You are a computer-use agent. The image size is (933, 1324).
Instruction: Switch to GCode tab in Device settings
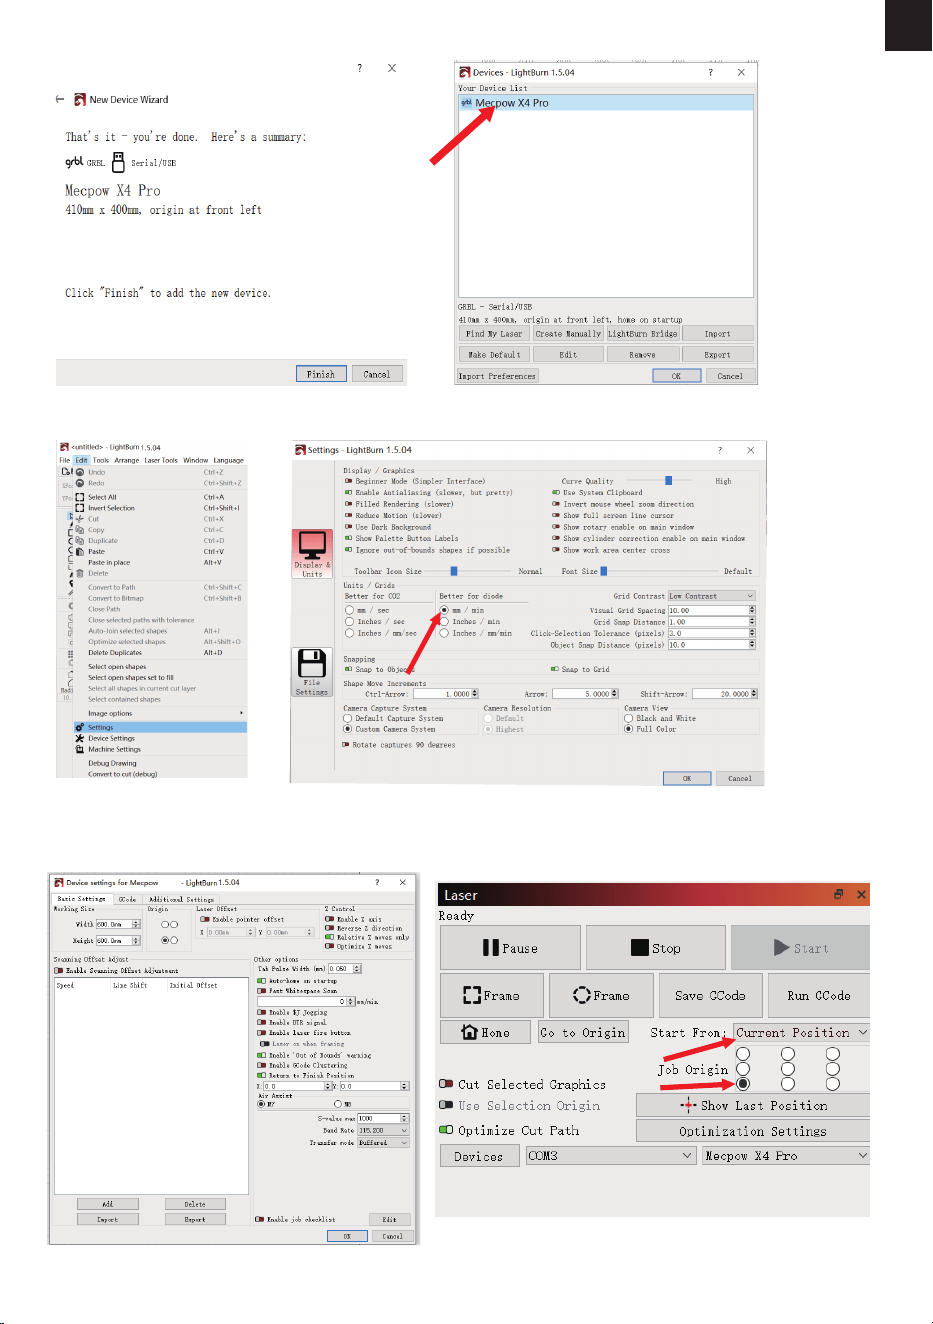point(127,899)
